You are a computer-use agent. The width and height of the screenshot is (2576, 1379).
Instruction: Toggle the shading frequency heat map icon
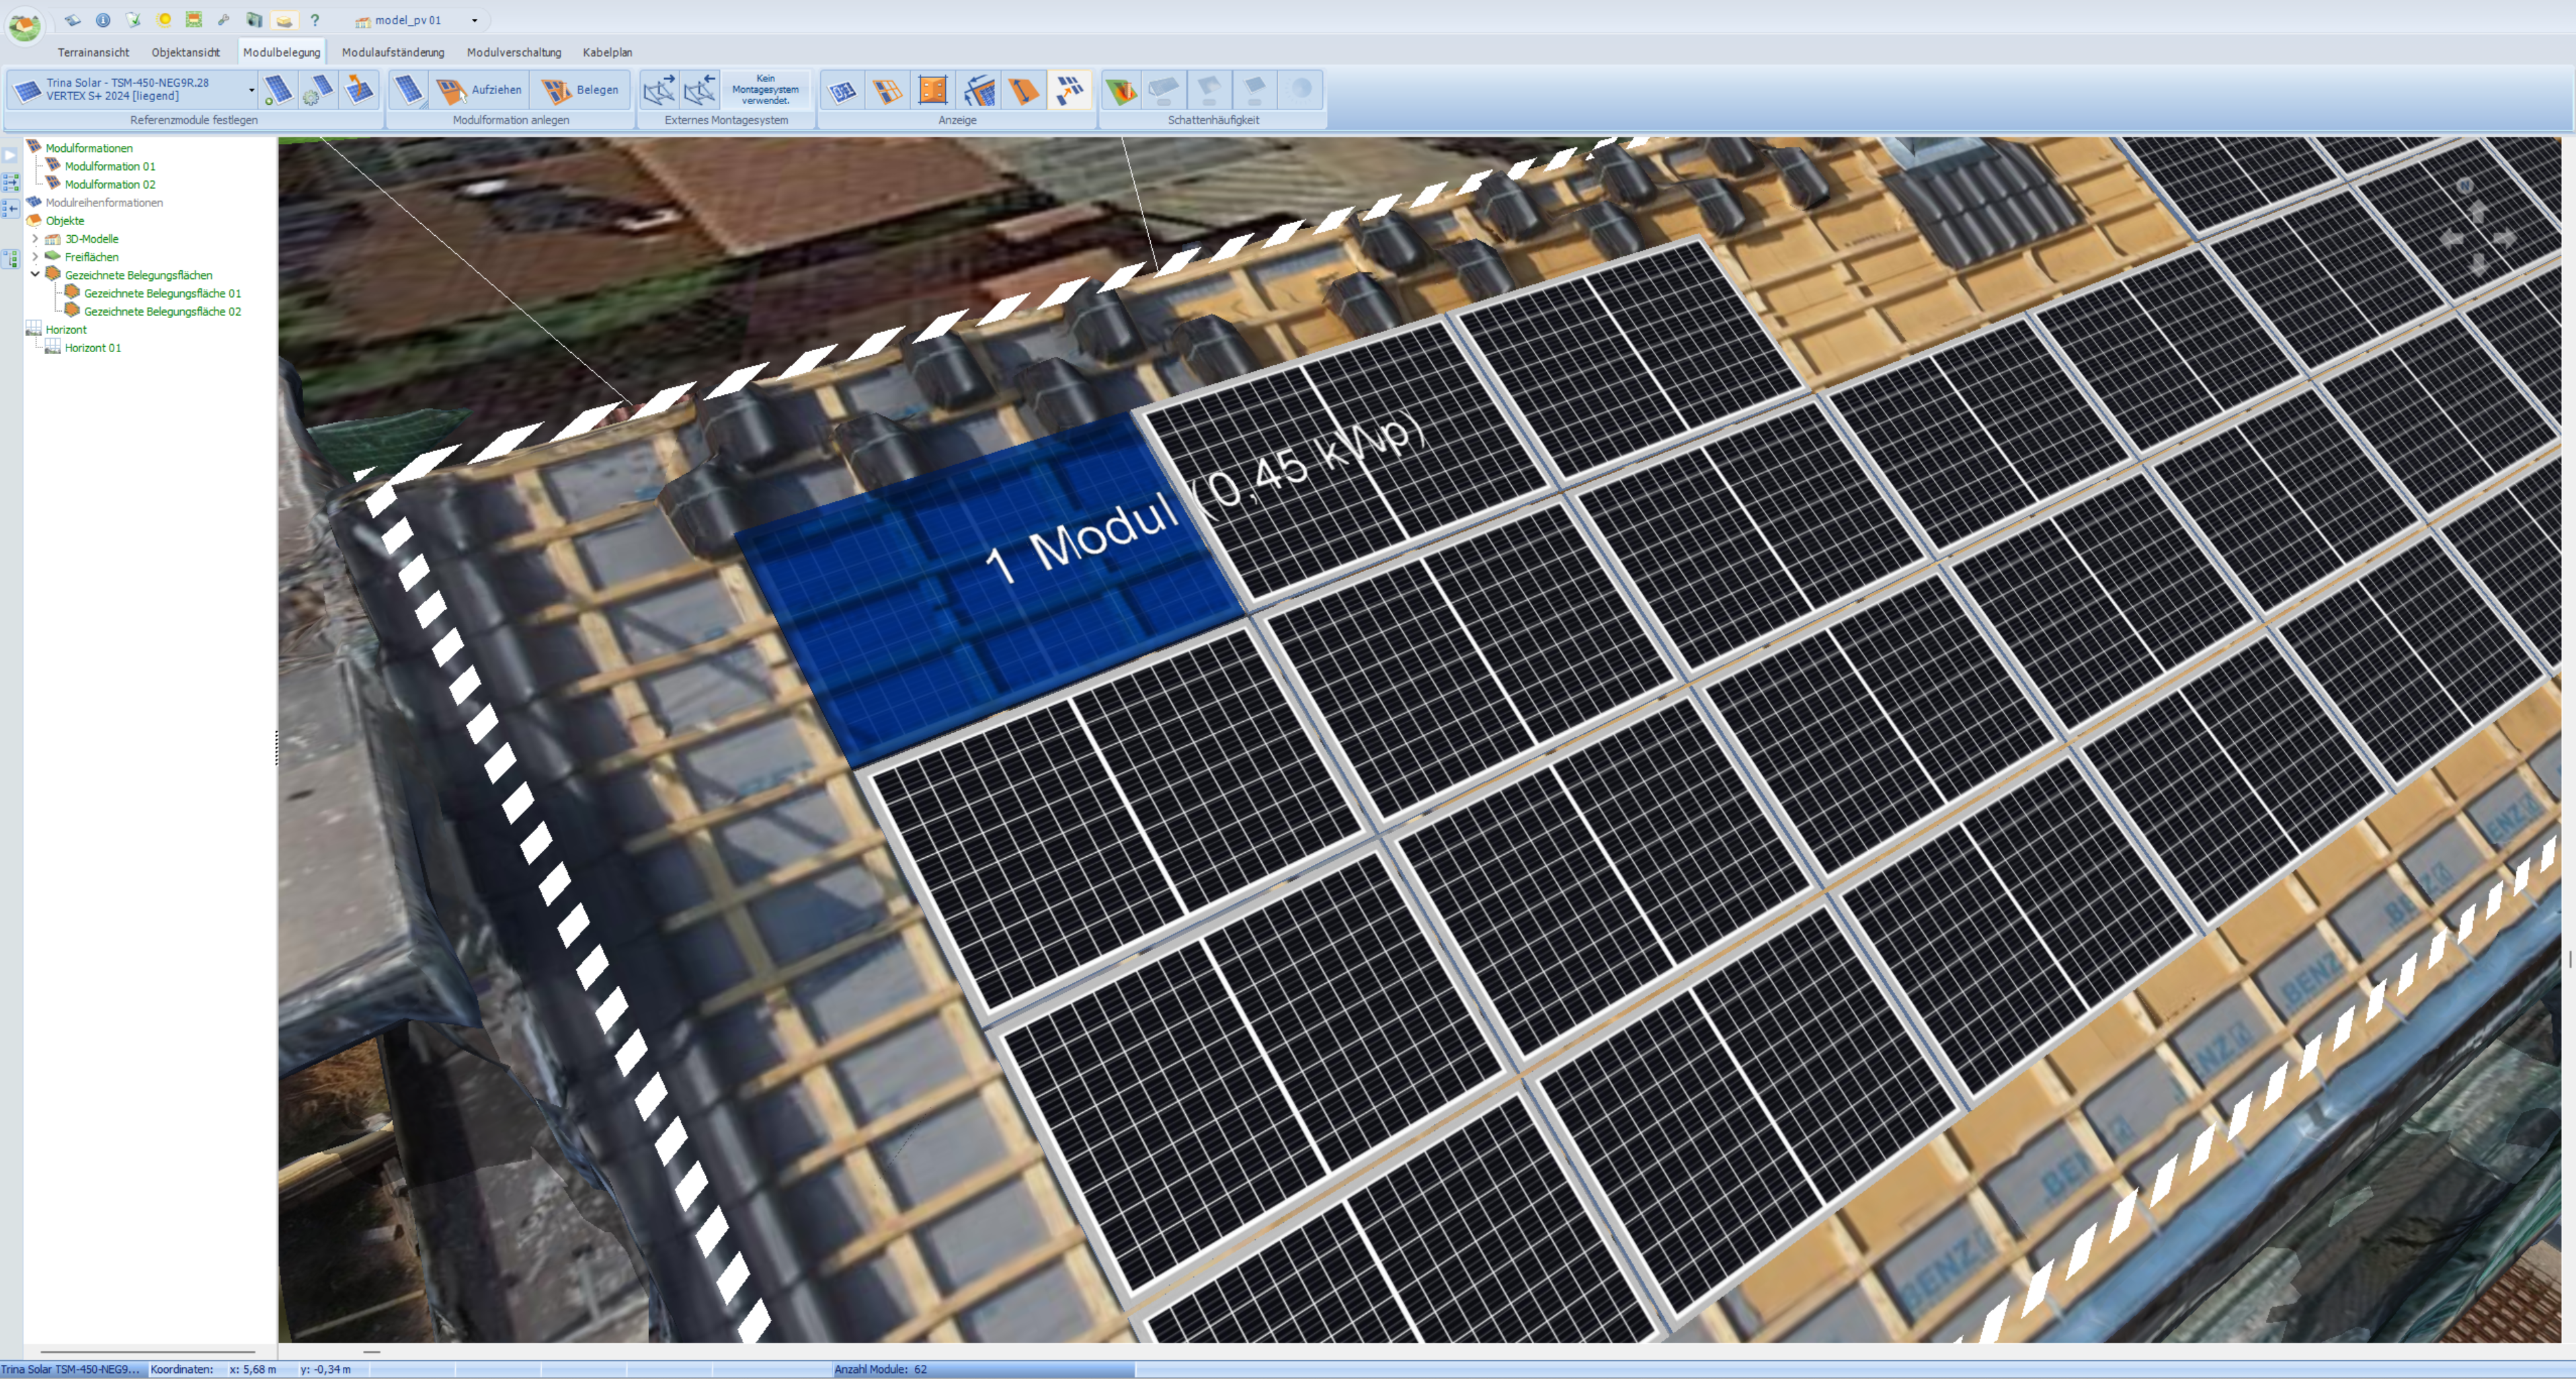1120,90
